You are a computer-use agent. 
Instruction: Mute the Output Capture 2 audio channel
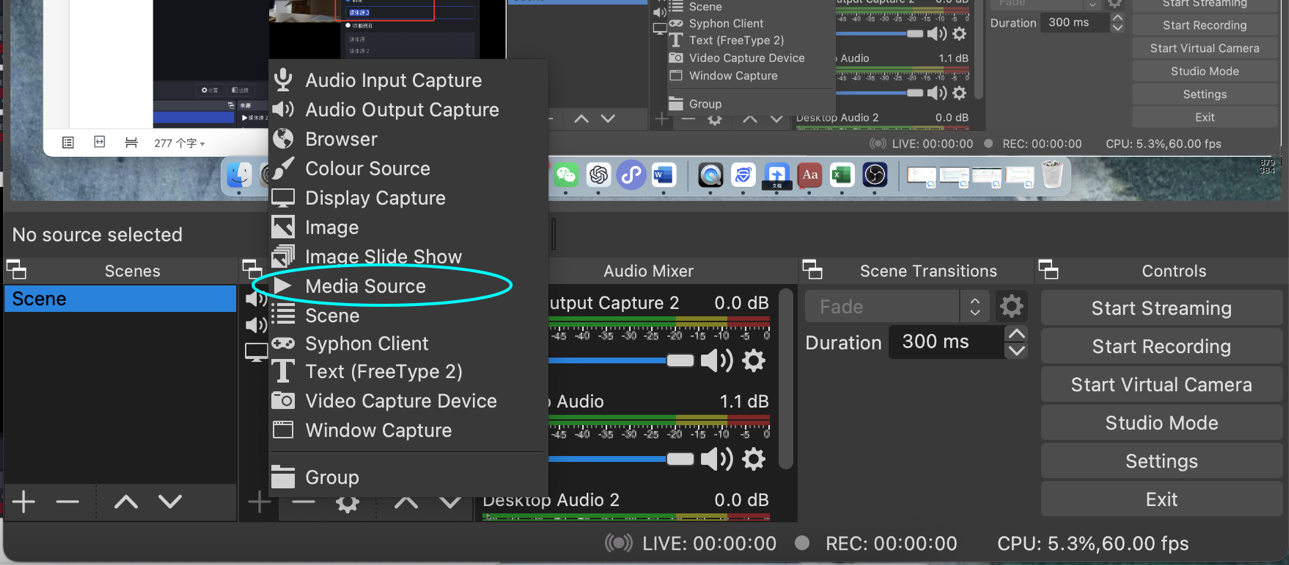716,360
